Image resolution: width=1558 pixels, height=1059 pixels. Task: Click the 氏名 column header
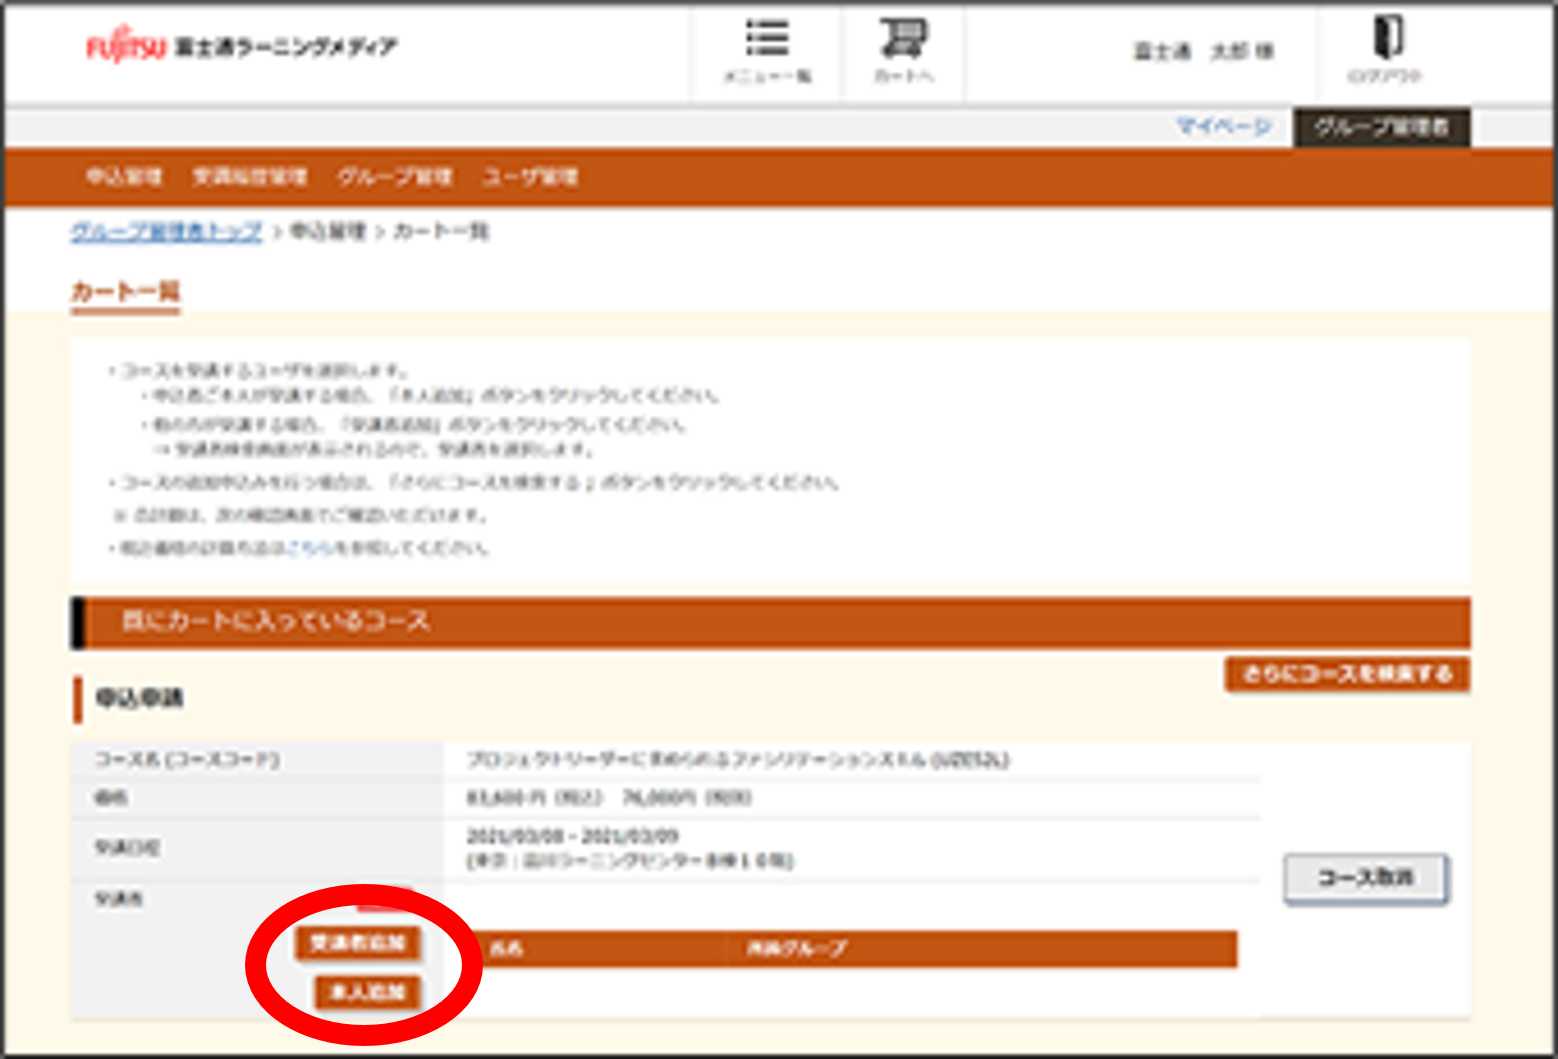(x=507, y=948)
